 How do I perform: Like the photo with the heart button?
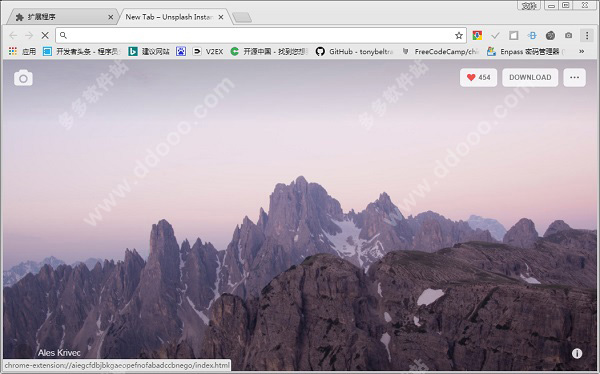(x=478, y=77)
